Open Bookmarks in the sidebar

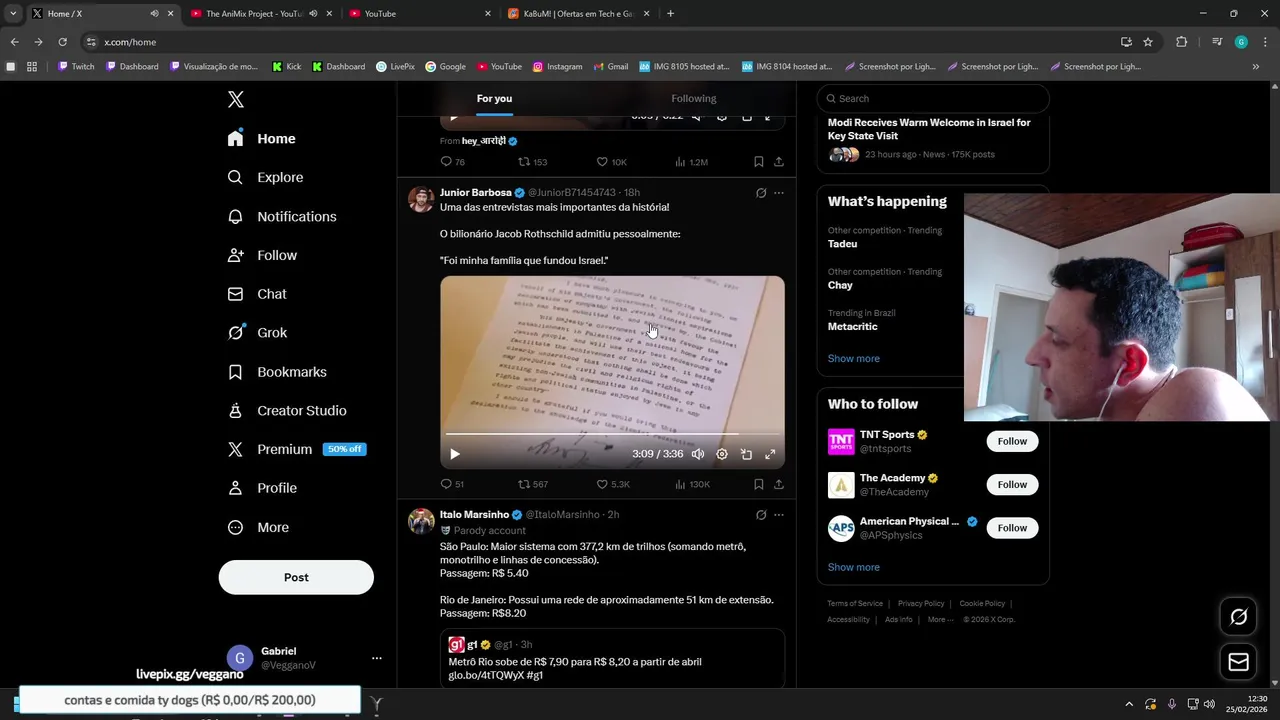[x=277, y=372]
